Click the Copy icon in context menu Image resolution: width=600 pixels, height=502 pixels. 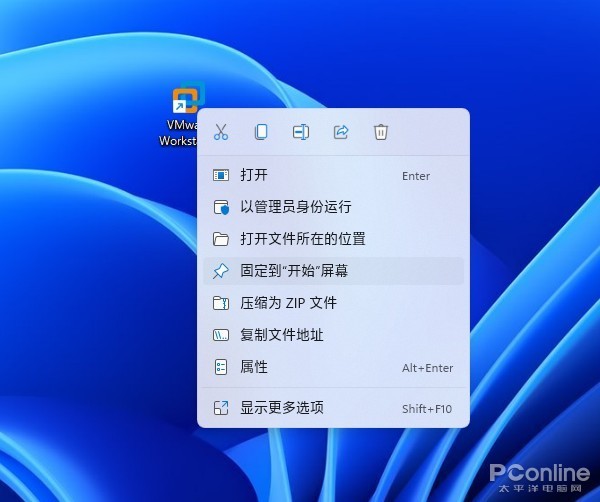pyautogui.click(x=261, y=132)
